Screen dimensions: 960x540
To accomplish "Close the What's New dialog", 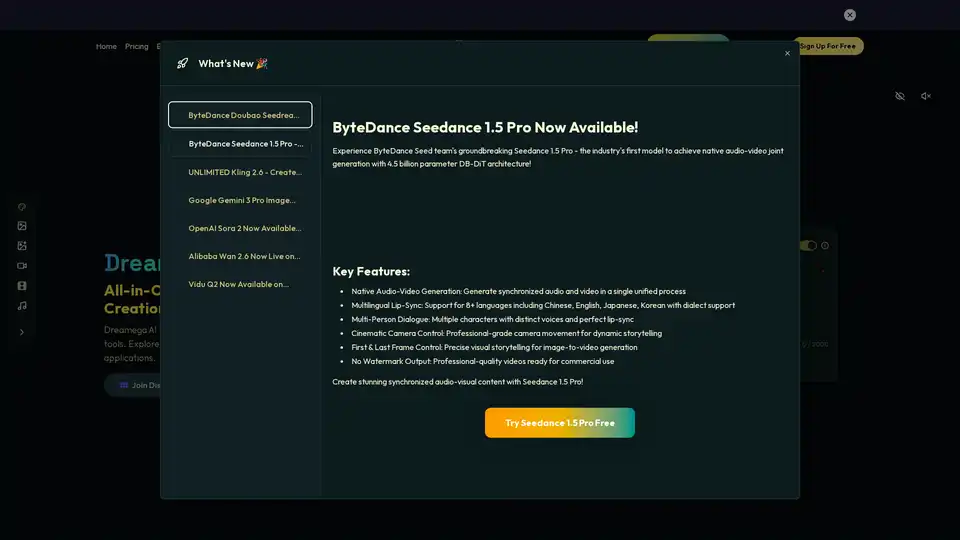I will (x=787, y=53).
